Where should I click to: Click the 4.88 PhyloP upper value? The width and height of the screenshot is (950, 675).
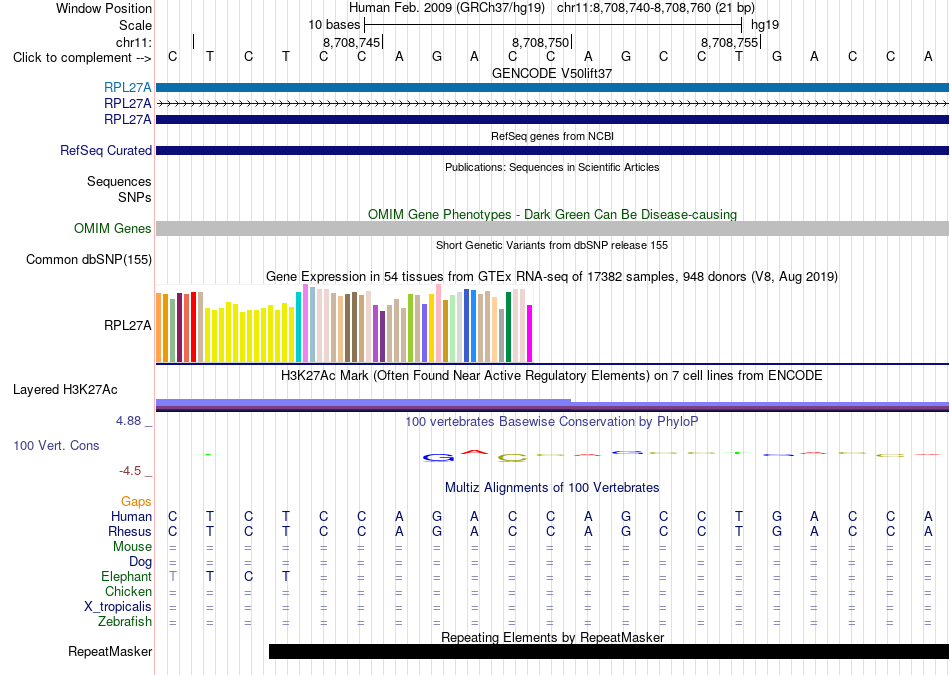coord(128,421)
